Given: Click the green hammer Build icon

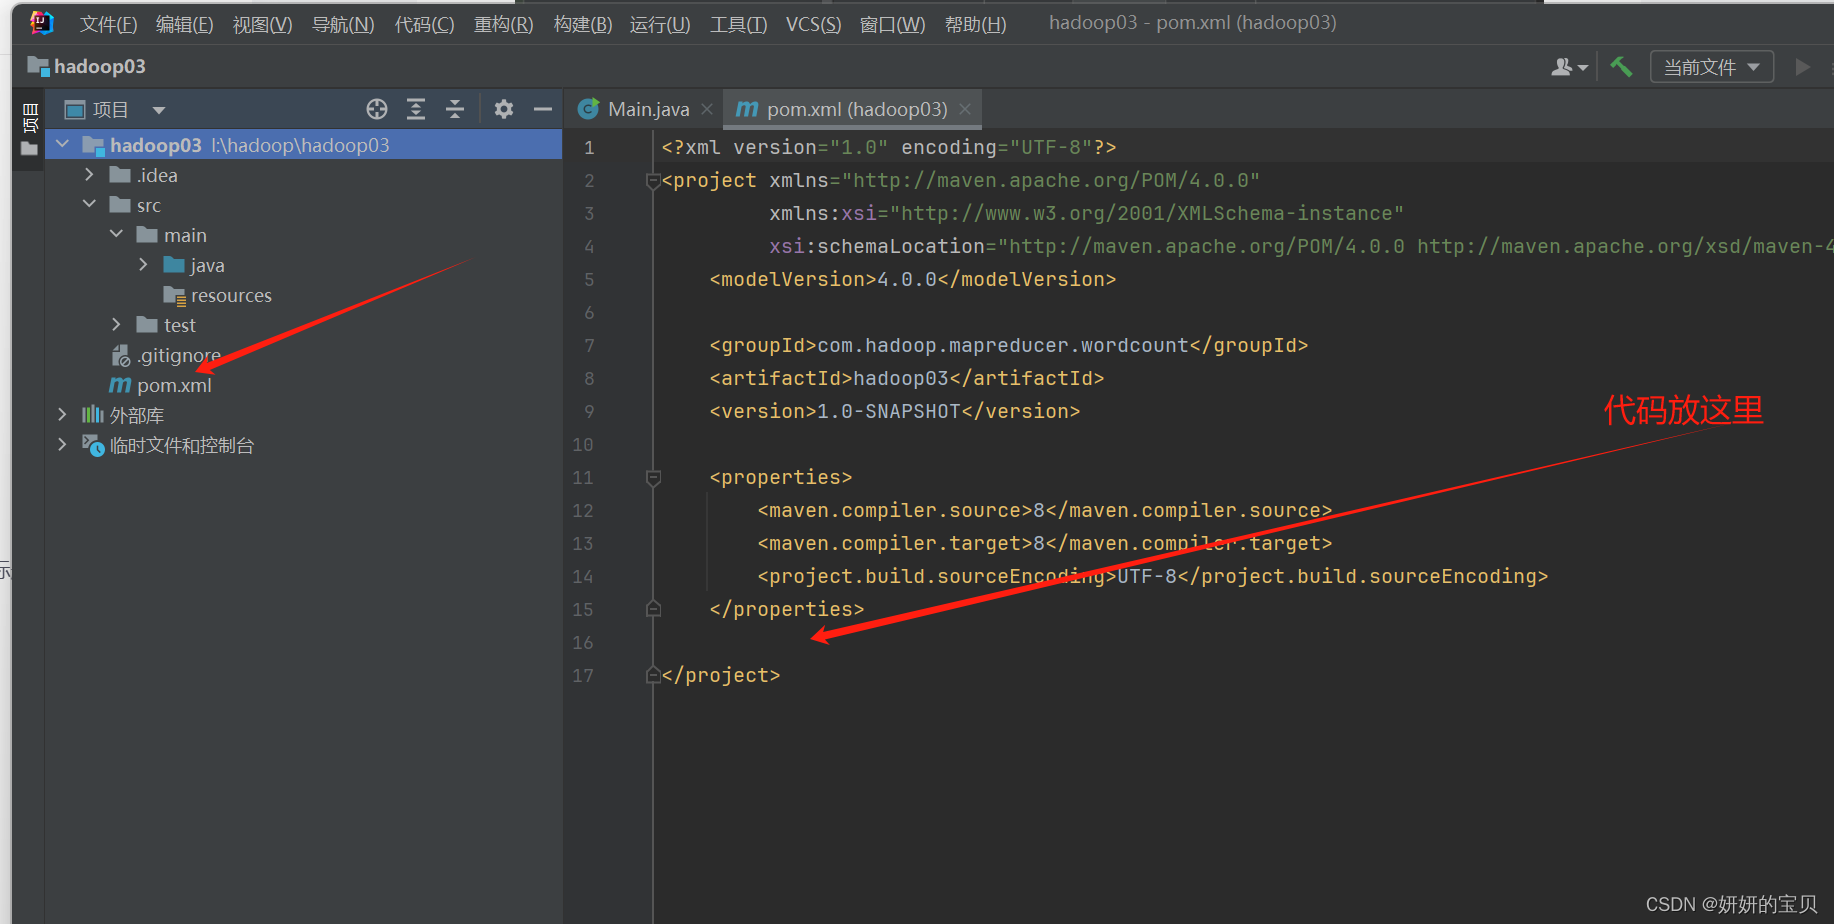Looking at the screenshot, I should coord(1621,67).
